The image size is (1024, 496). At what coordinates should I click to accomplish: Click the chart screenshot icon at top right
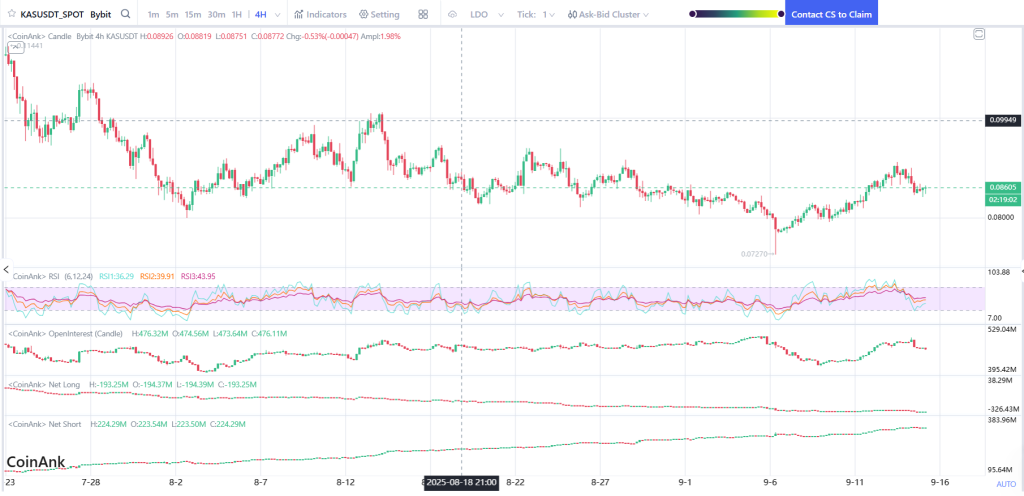pyautogui.click(x=978, y=34)
